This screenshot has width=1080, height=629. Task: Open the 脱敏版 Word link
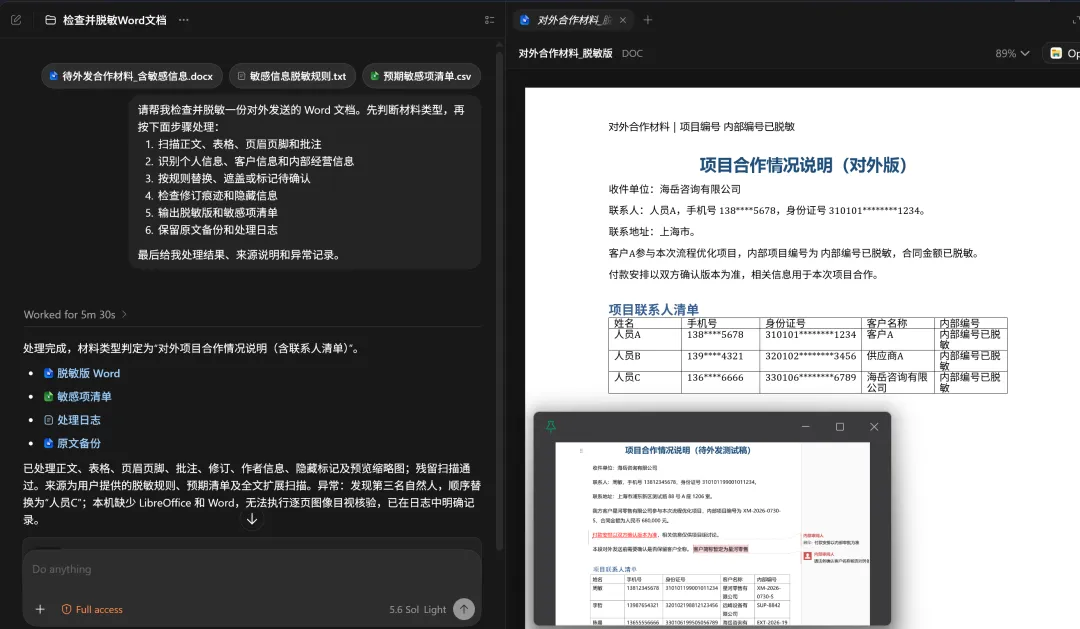point(88,373)
